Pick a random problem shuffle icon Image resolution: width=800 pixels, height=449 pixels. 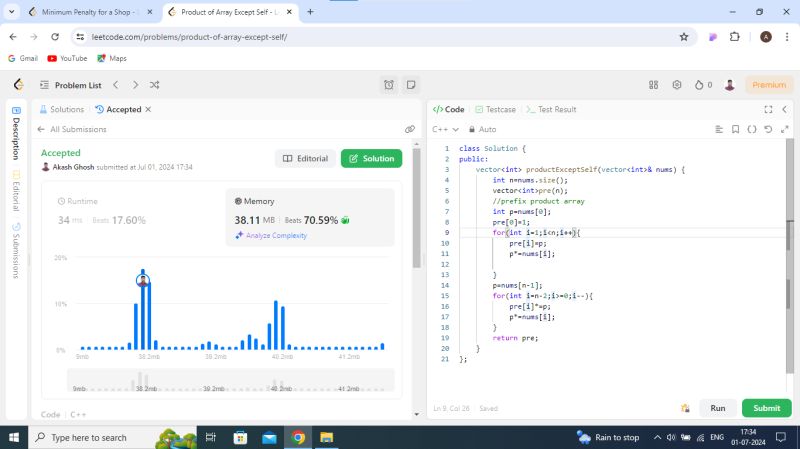point(155,85)
